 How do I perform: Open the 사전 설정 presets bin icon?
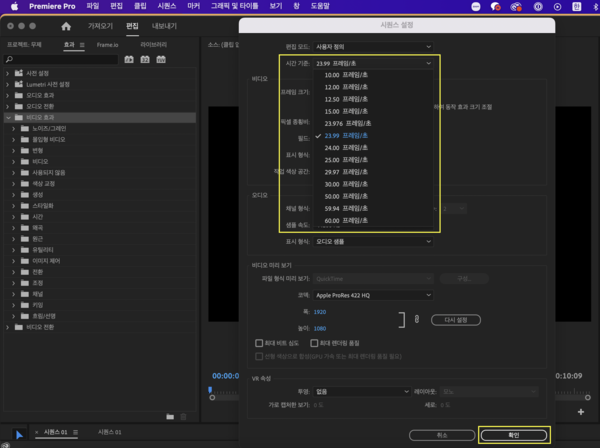point(19,73)
